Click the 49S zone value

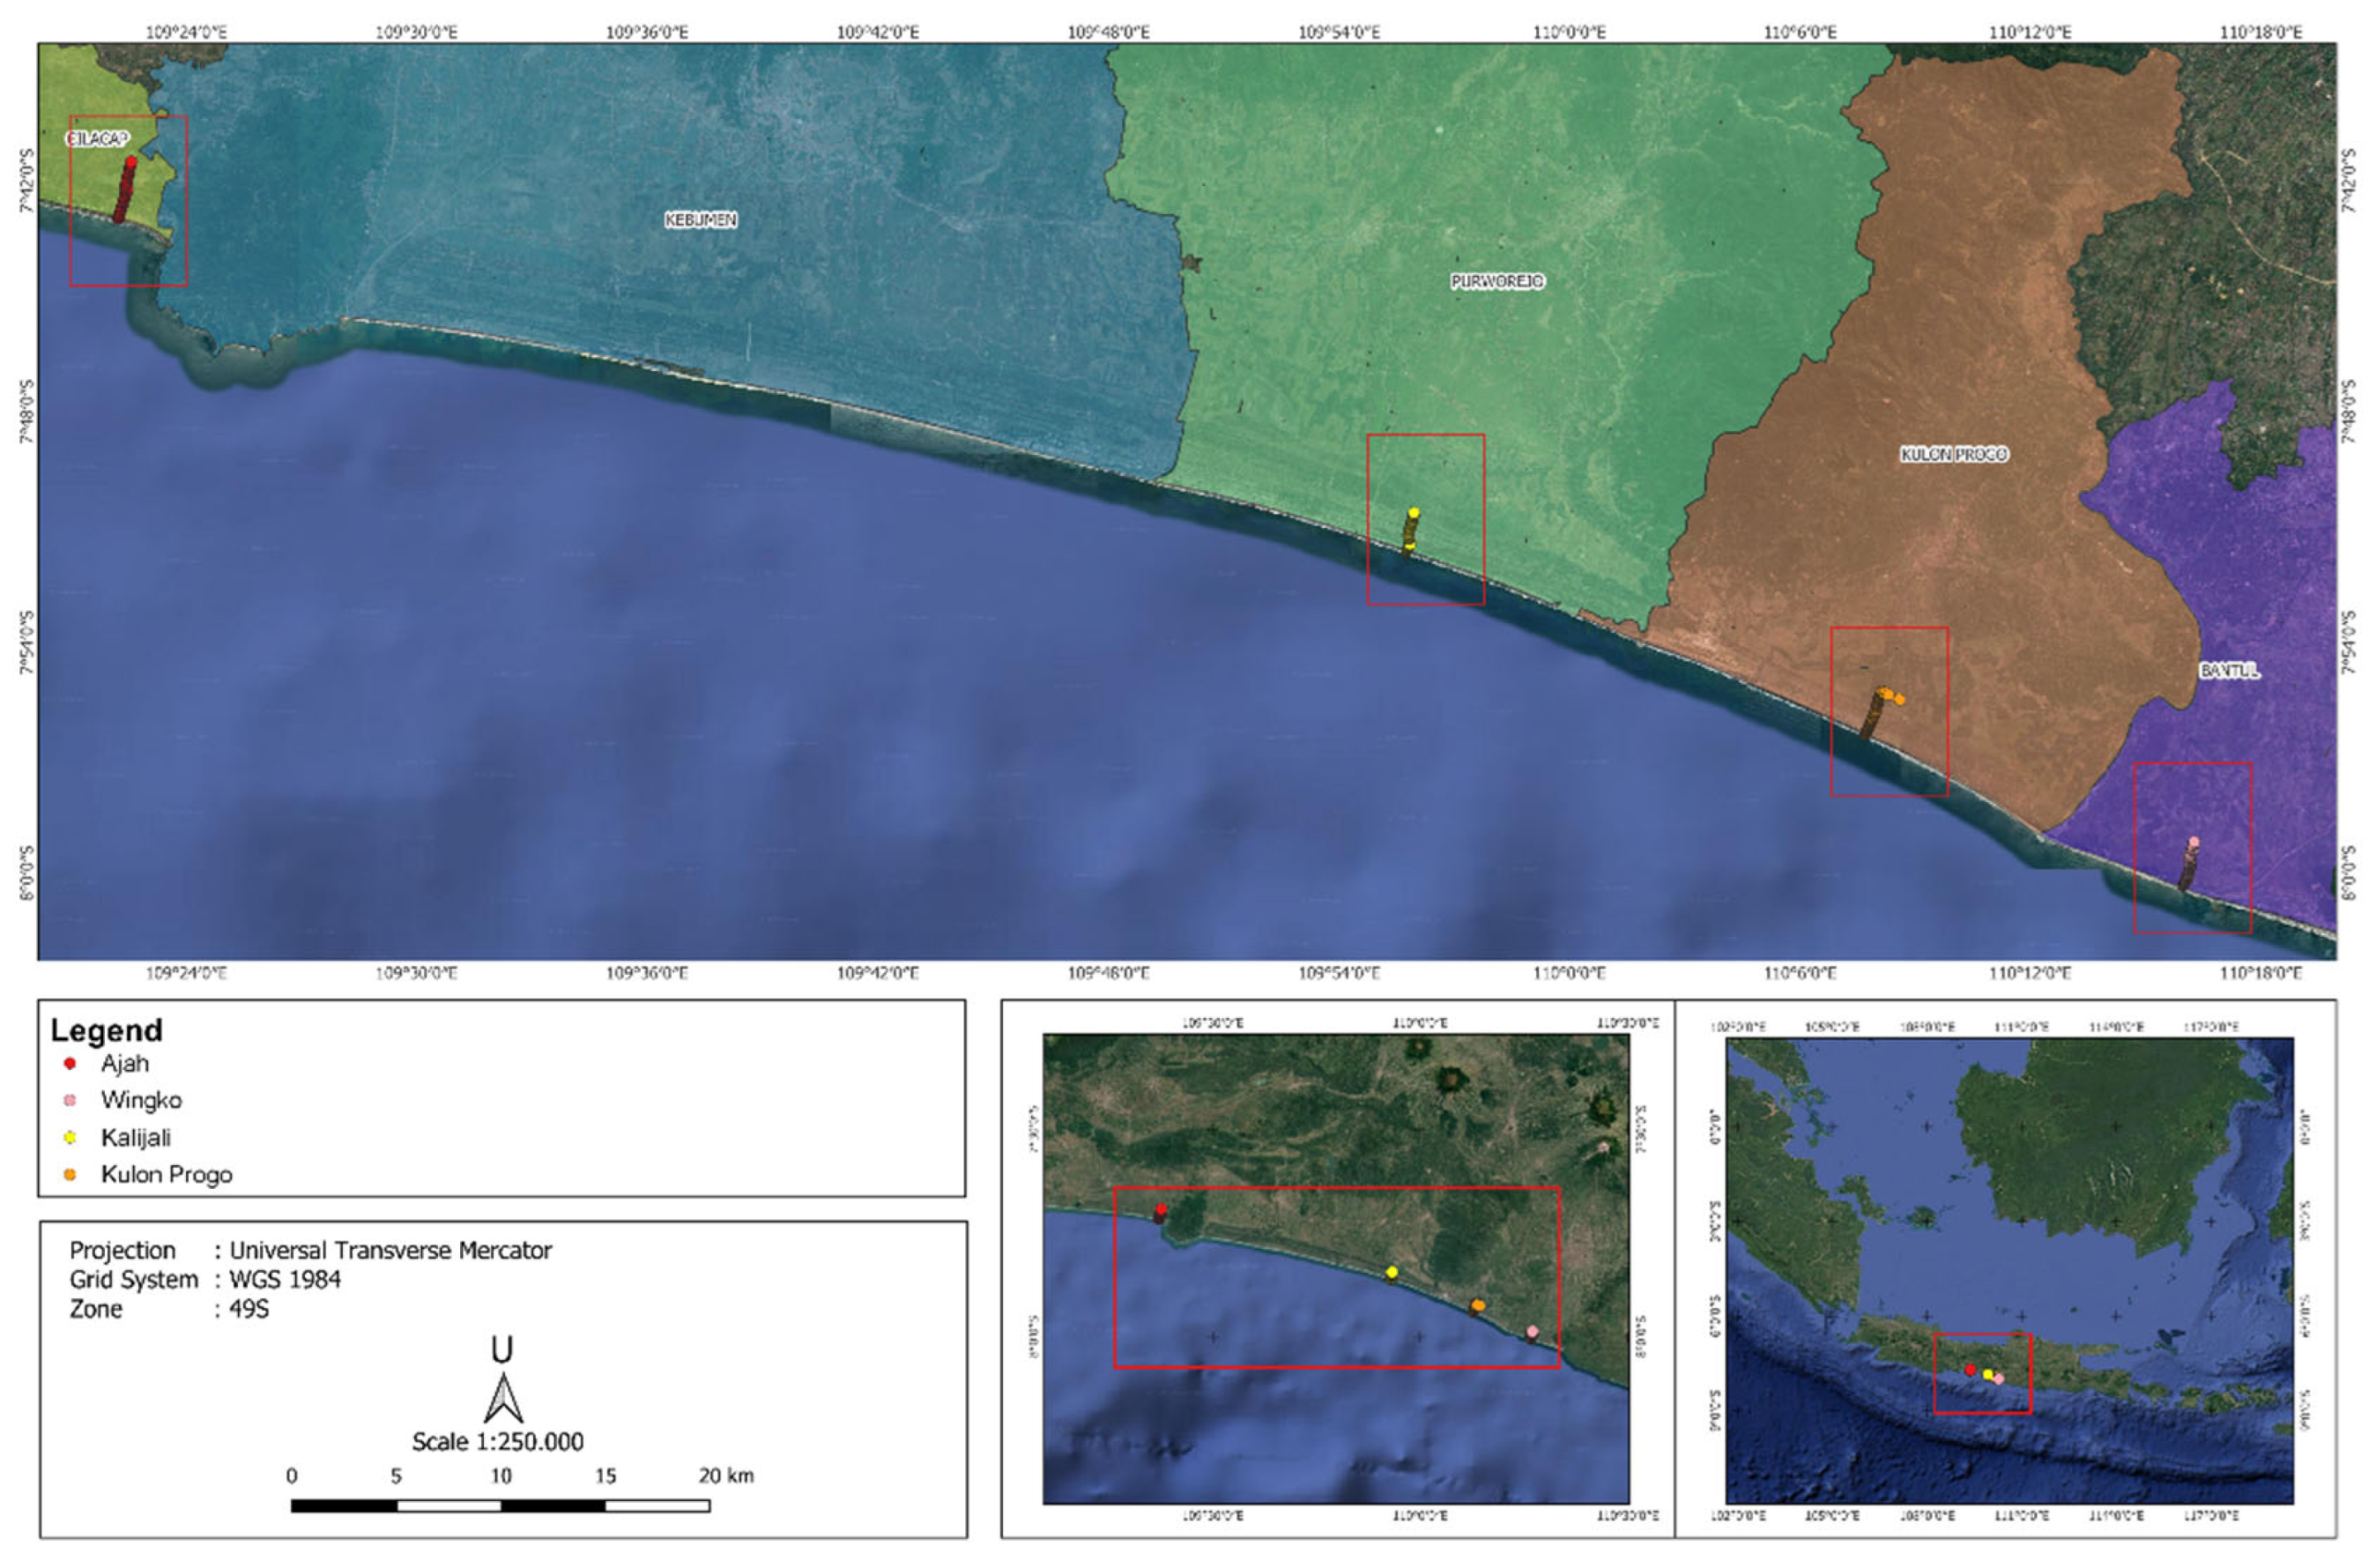249,1309
